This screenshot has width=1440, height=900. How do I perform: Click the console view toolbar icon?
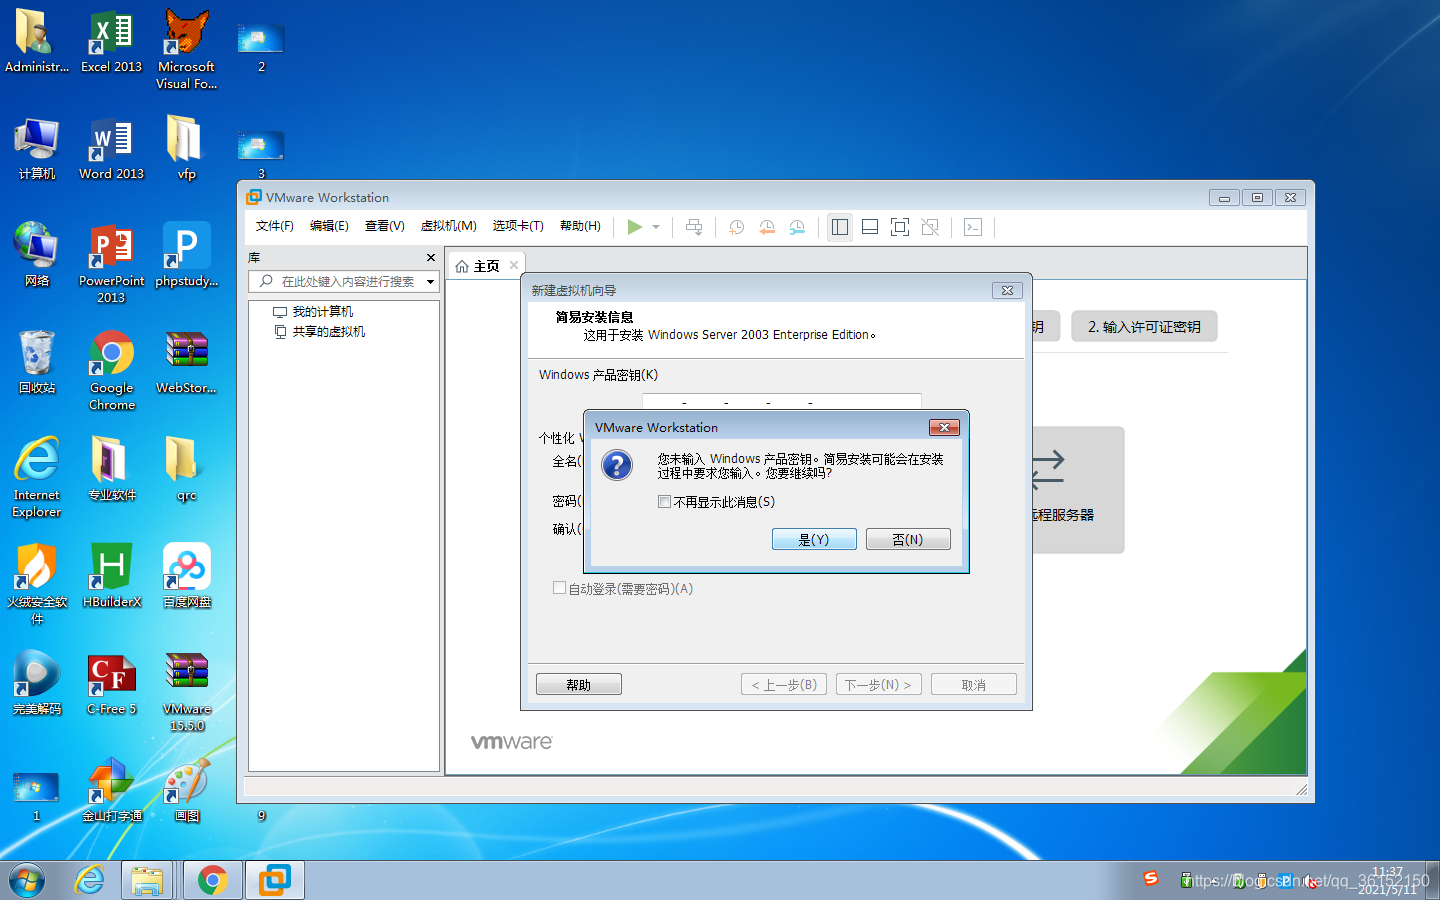pyautogui.click(x=973, y=227)
